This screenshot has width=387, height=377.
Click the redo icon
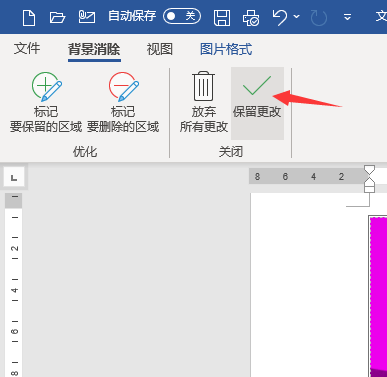point(319,17)
